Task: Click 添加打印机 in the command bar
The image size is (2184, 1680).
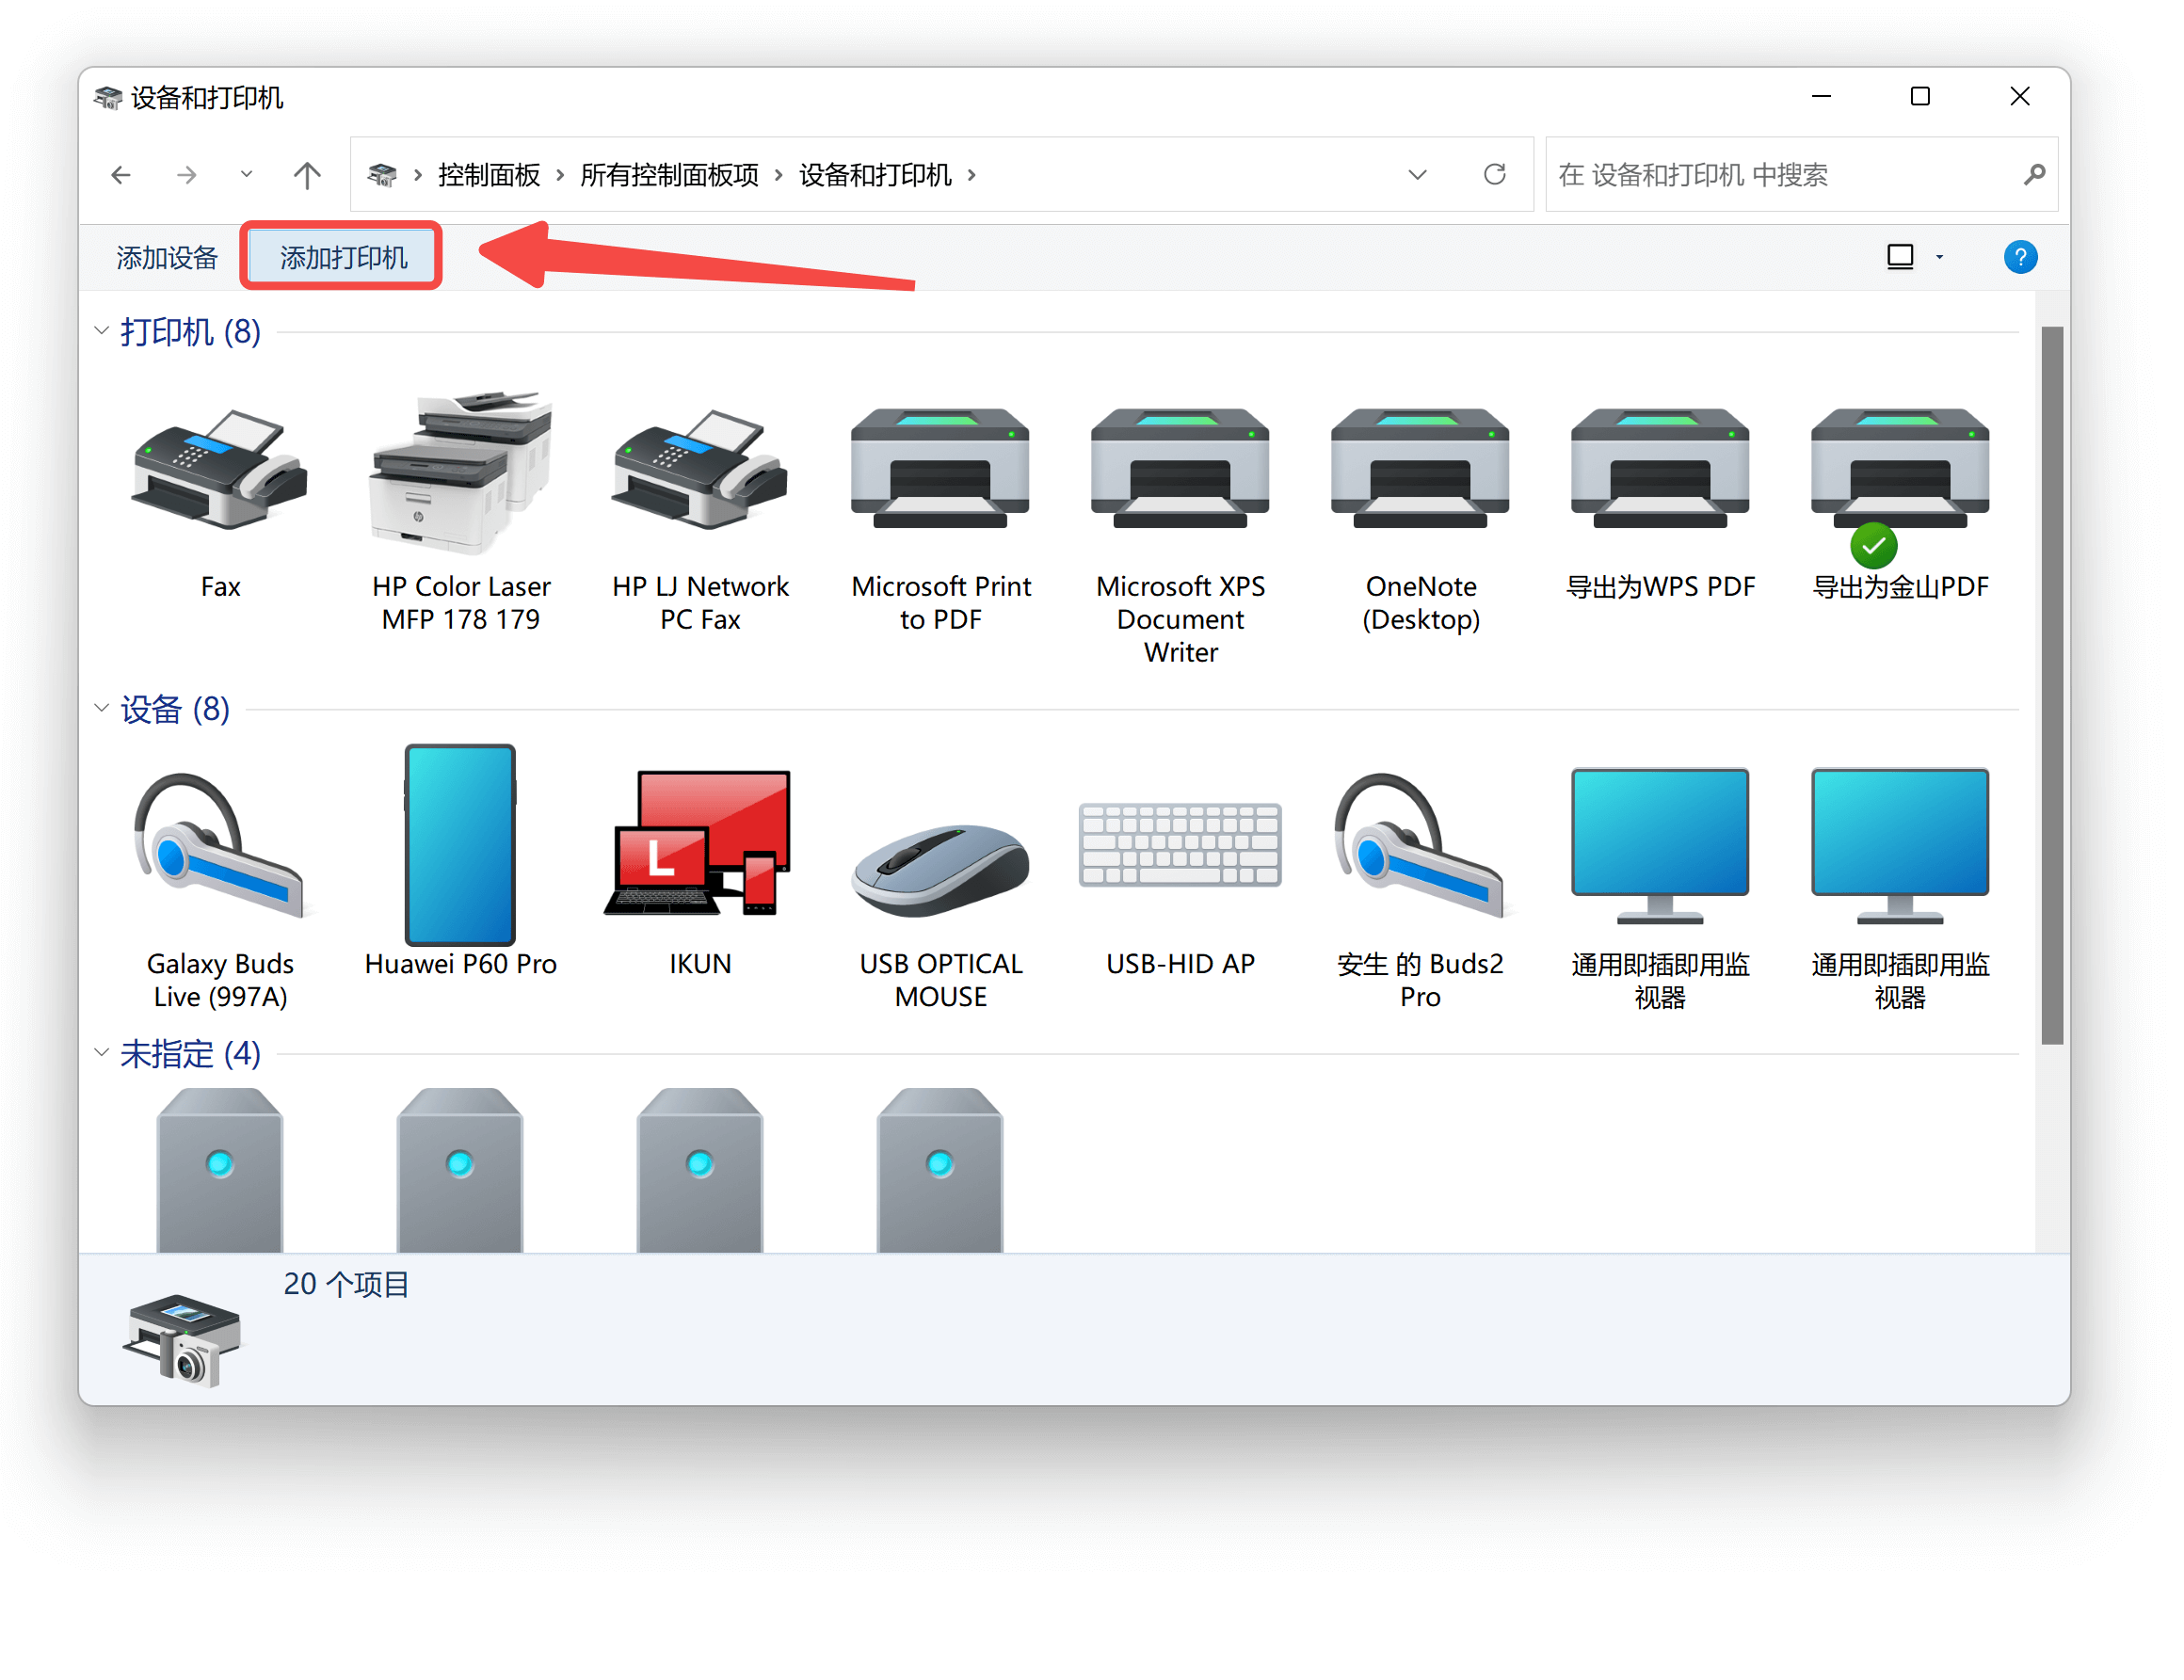Action: pyautogui.click(x=343, y=258)
